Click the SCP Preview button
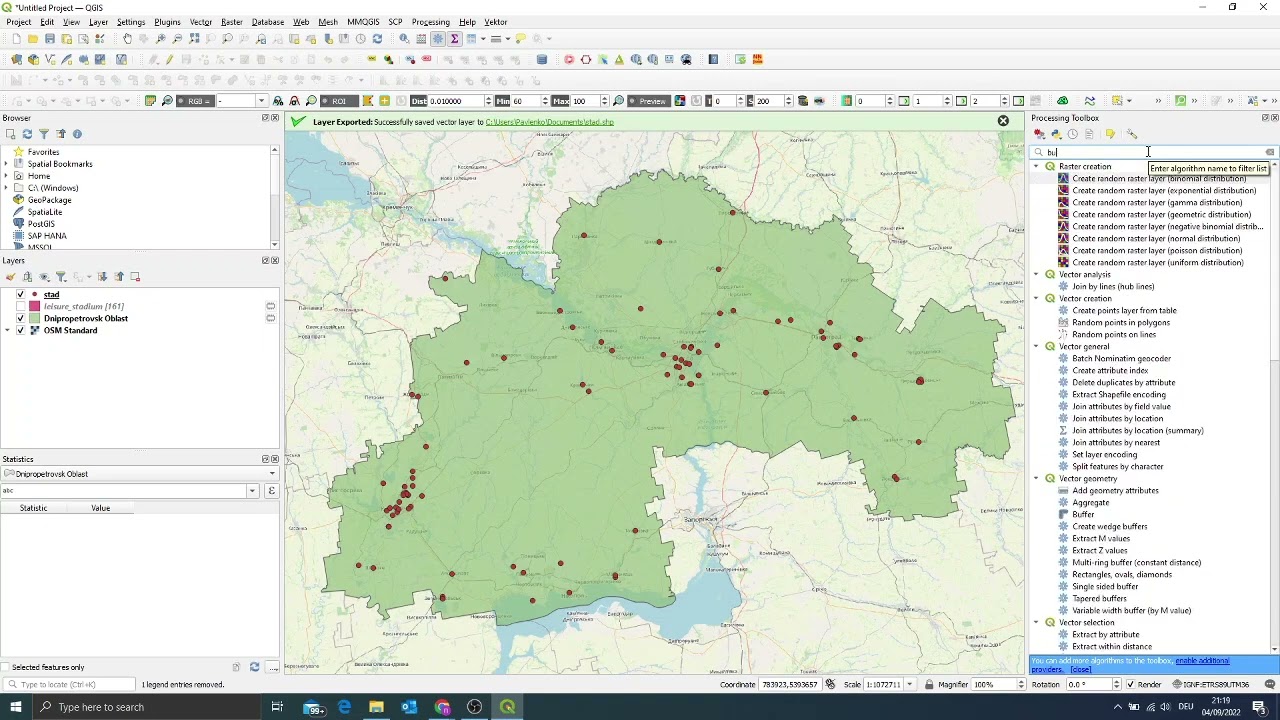 click(x=648, y=101)
